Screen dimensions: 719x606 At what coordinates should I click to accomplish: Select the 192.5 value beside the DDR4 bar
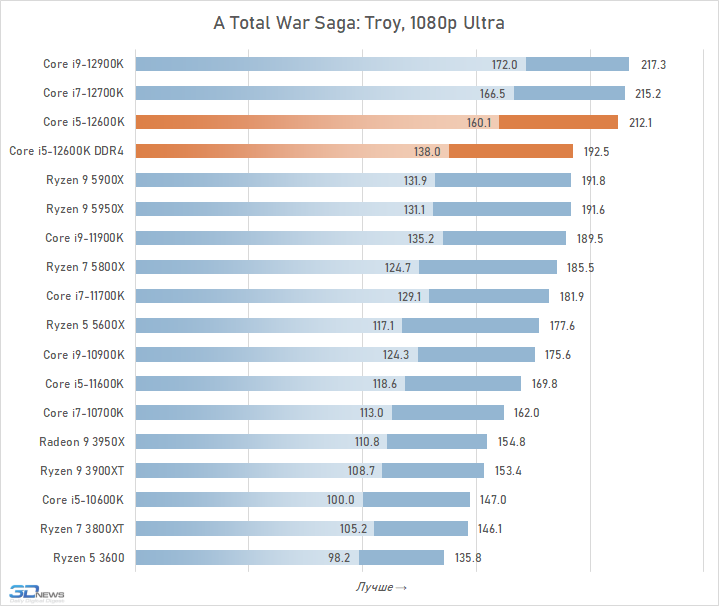595,151
